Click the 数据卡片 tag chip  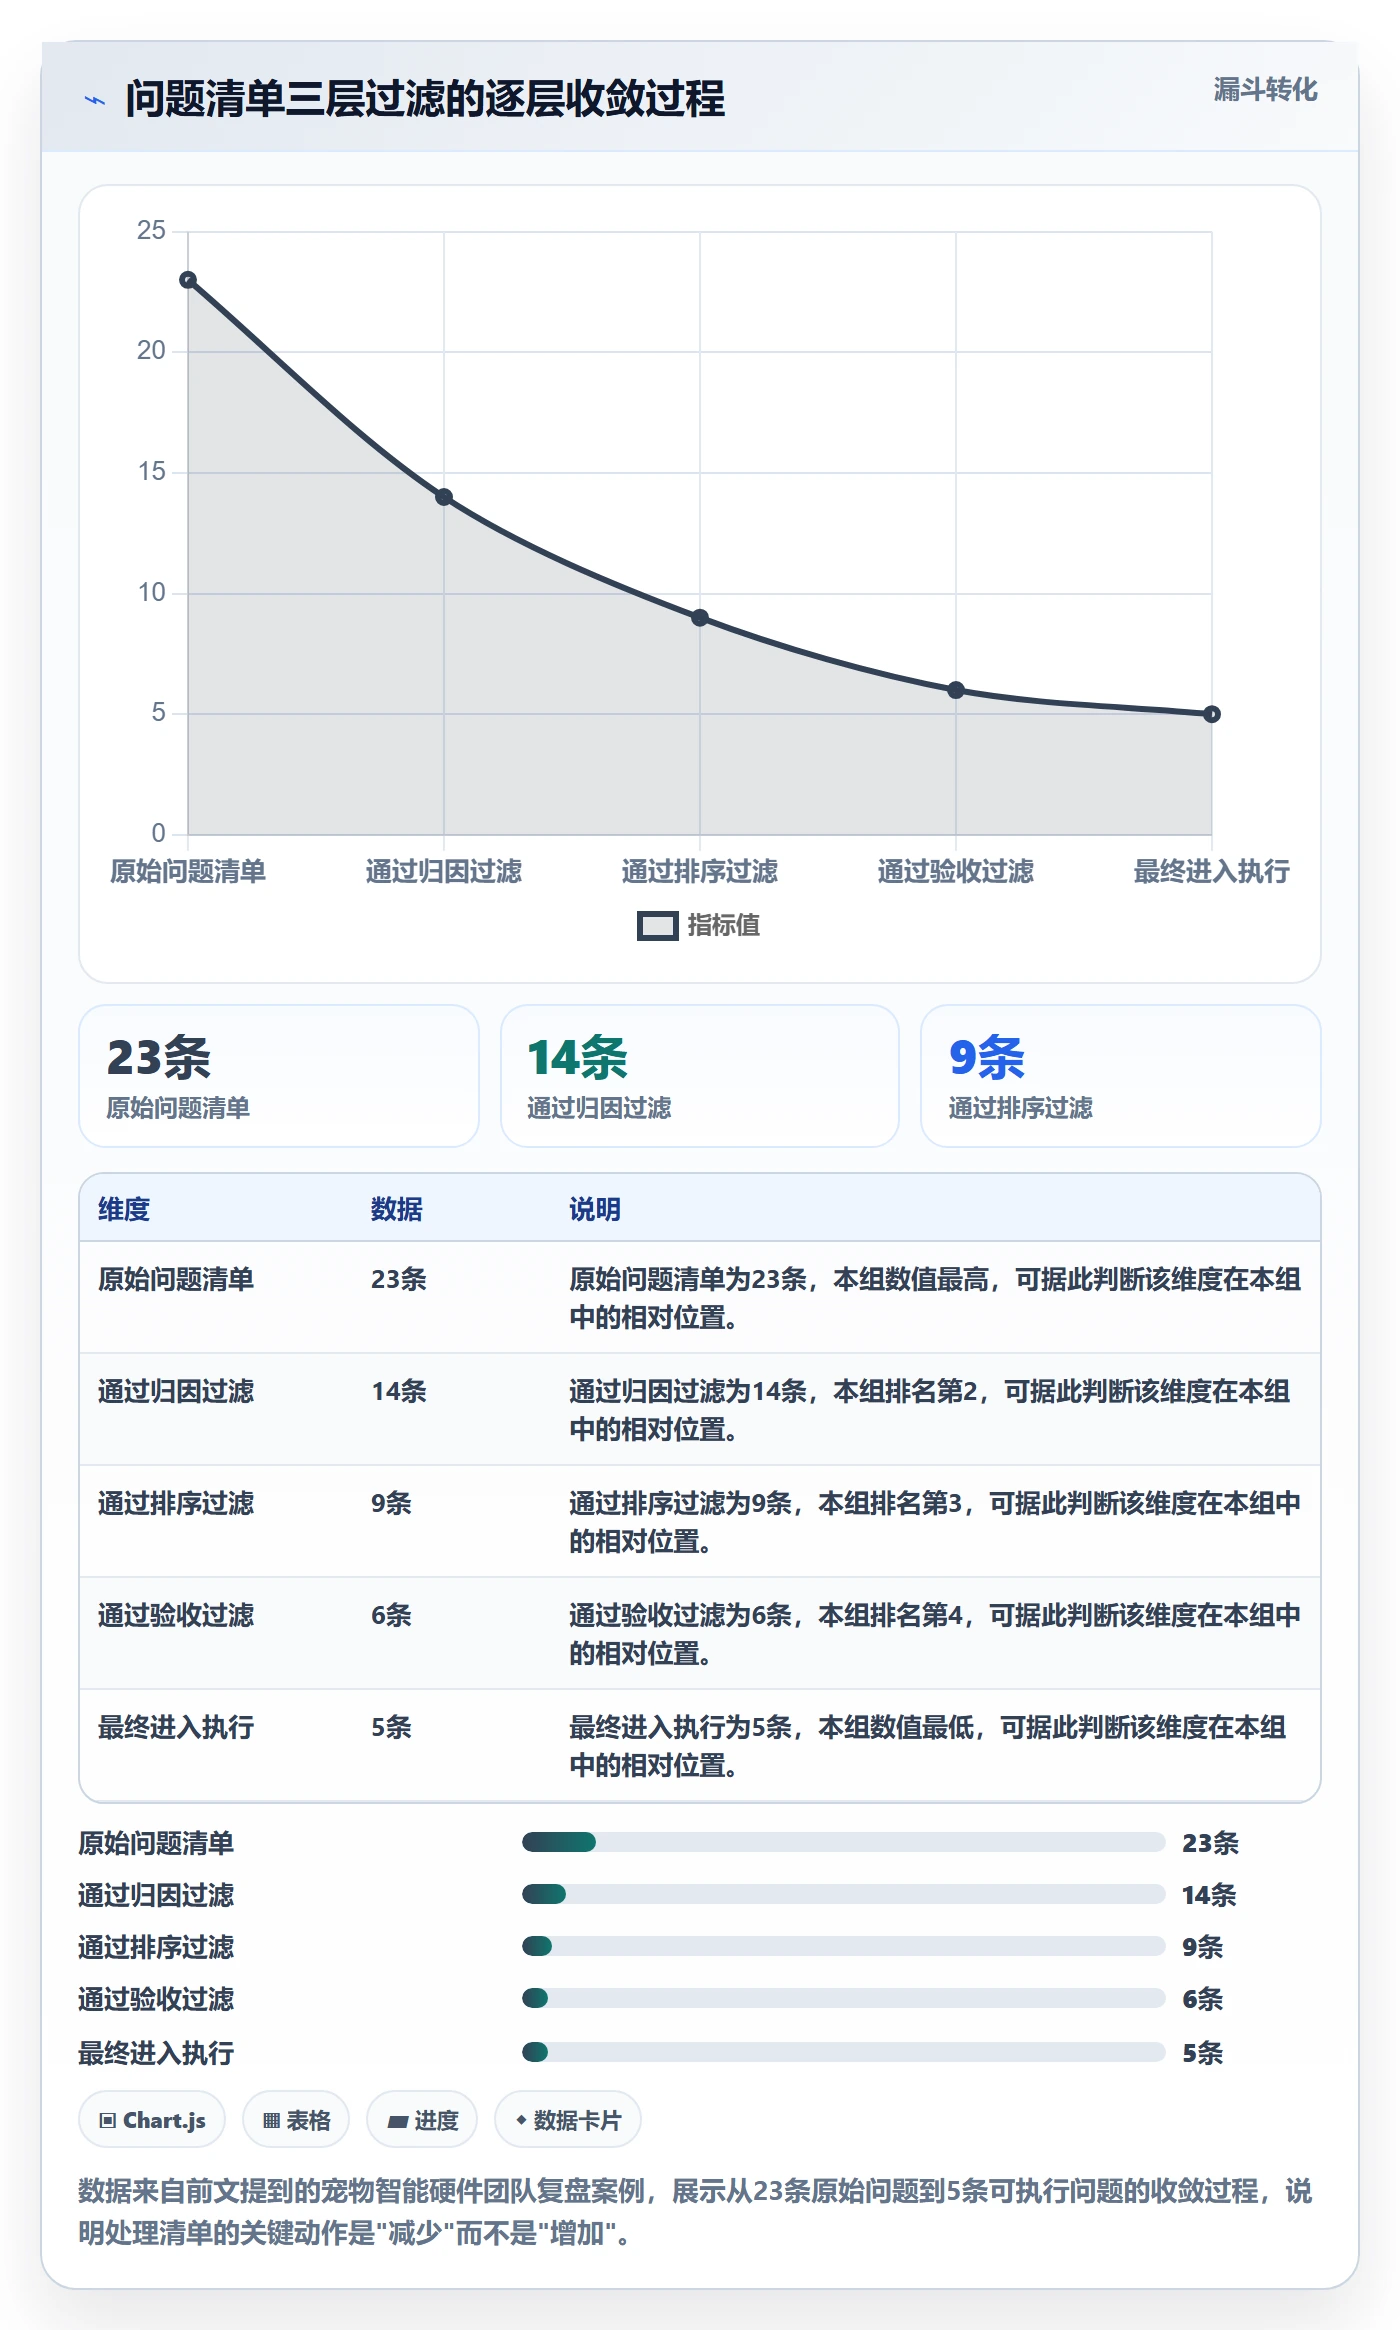click(568, 2120)
